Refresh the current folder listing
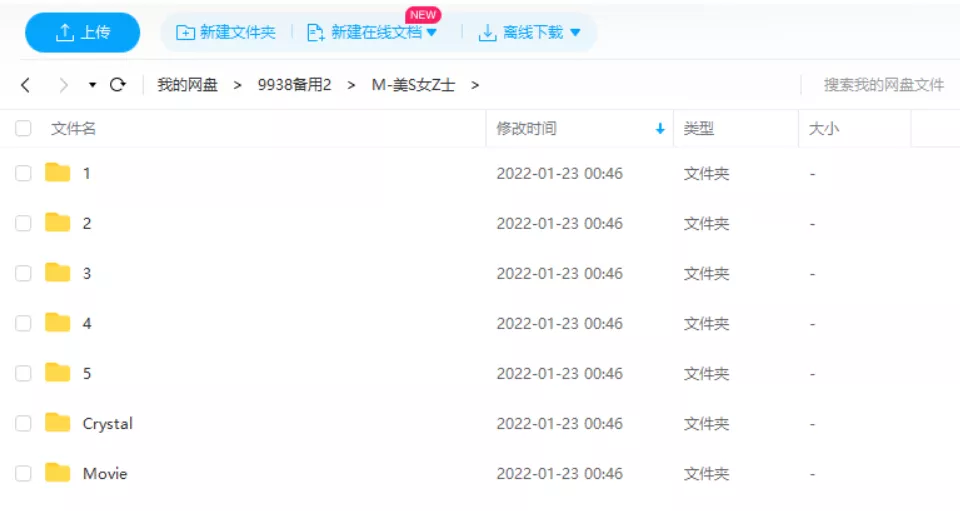Viewport: 960px width, 511px height. tap(118, 85)
